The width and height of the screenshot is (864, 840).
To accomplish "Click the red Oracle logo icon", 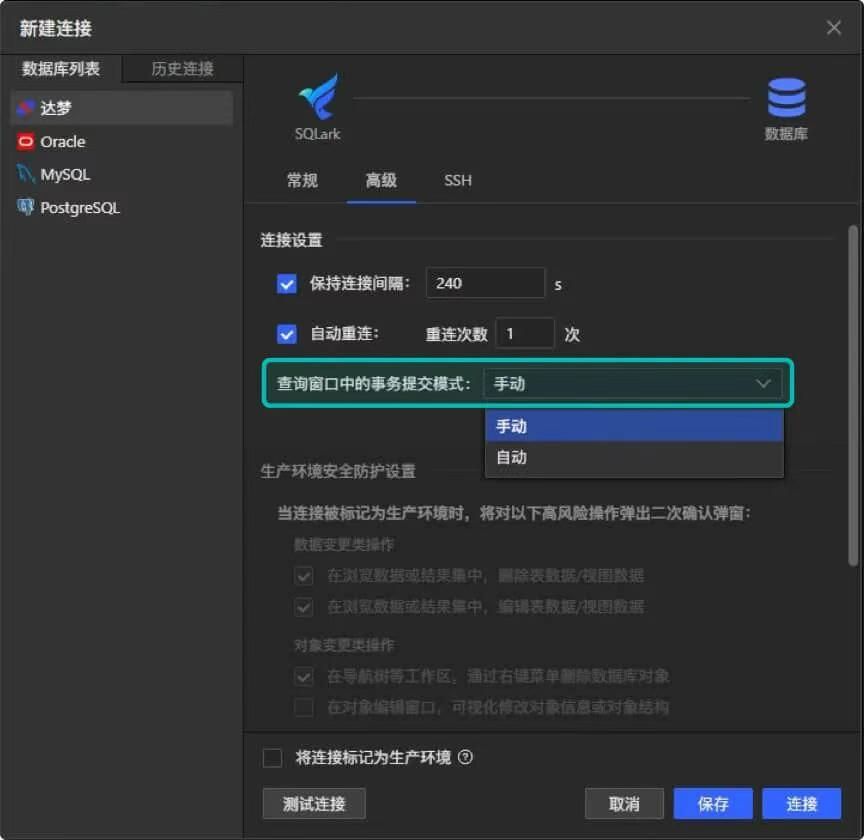I will point(25,142).
